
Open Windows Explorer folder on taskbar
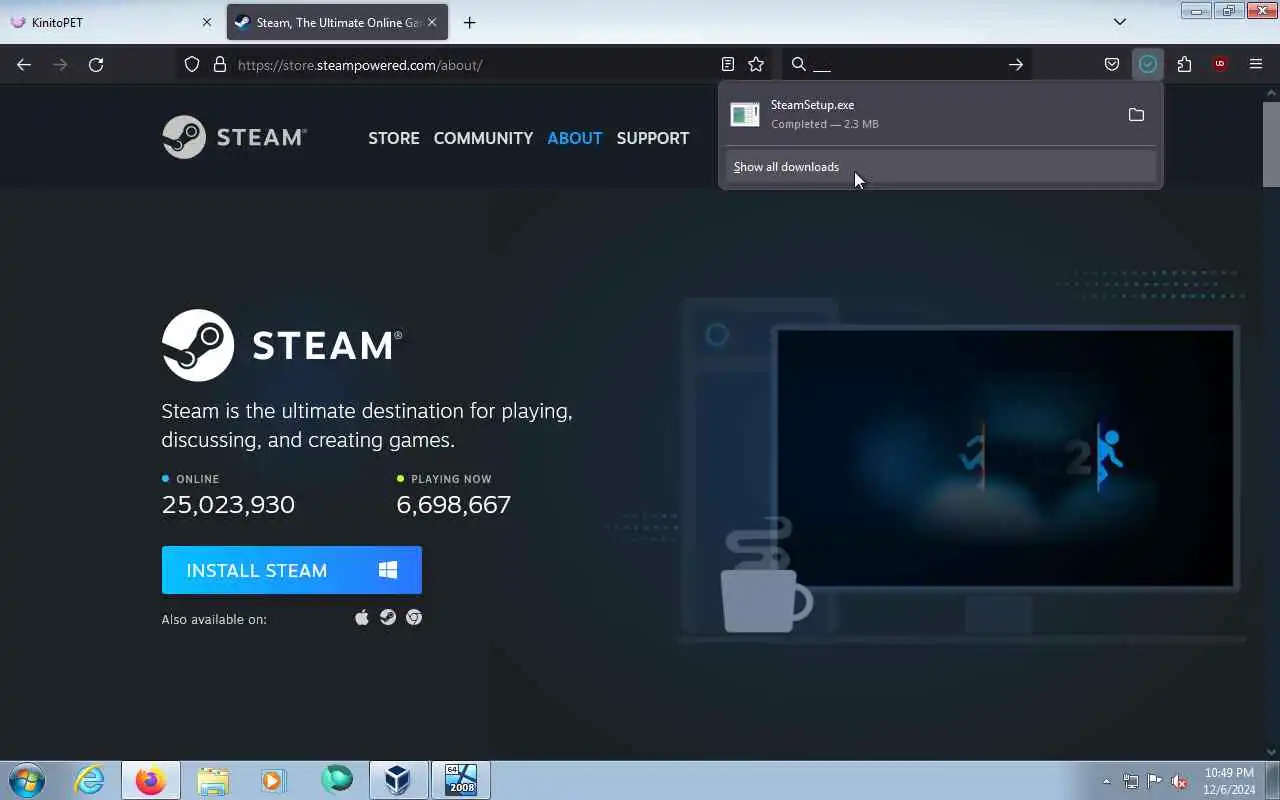coord(213,780)
